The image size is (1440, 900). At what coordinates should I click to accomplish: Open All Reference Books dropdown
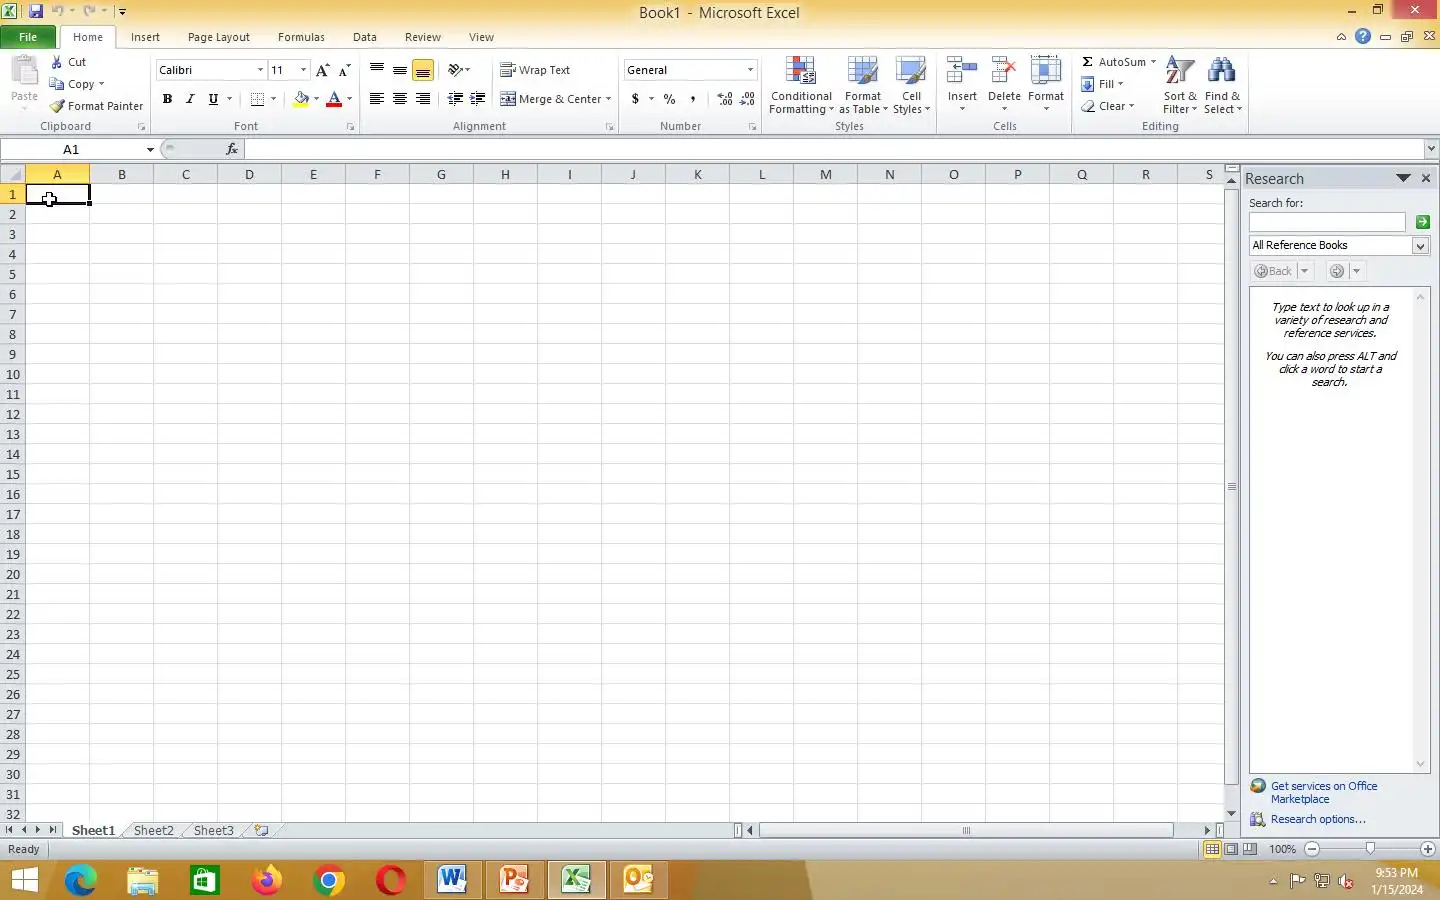coord(1419,245)
